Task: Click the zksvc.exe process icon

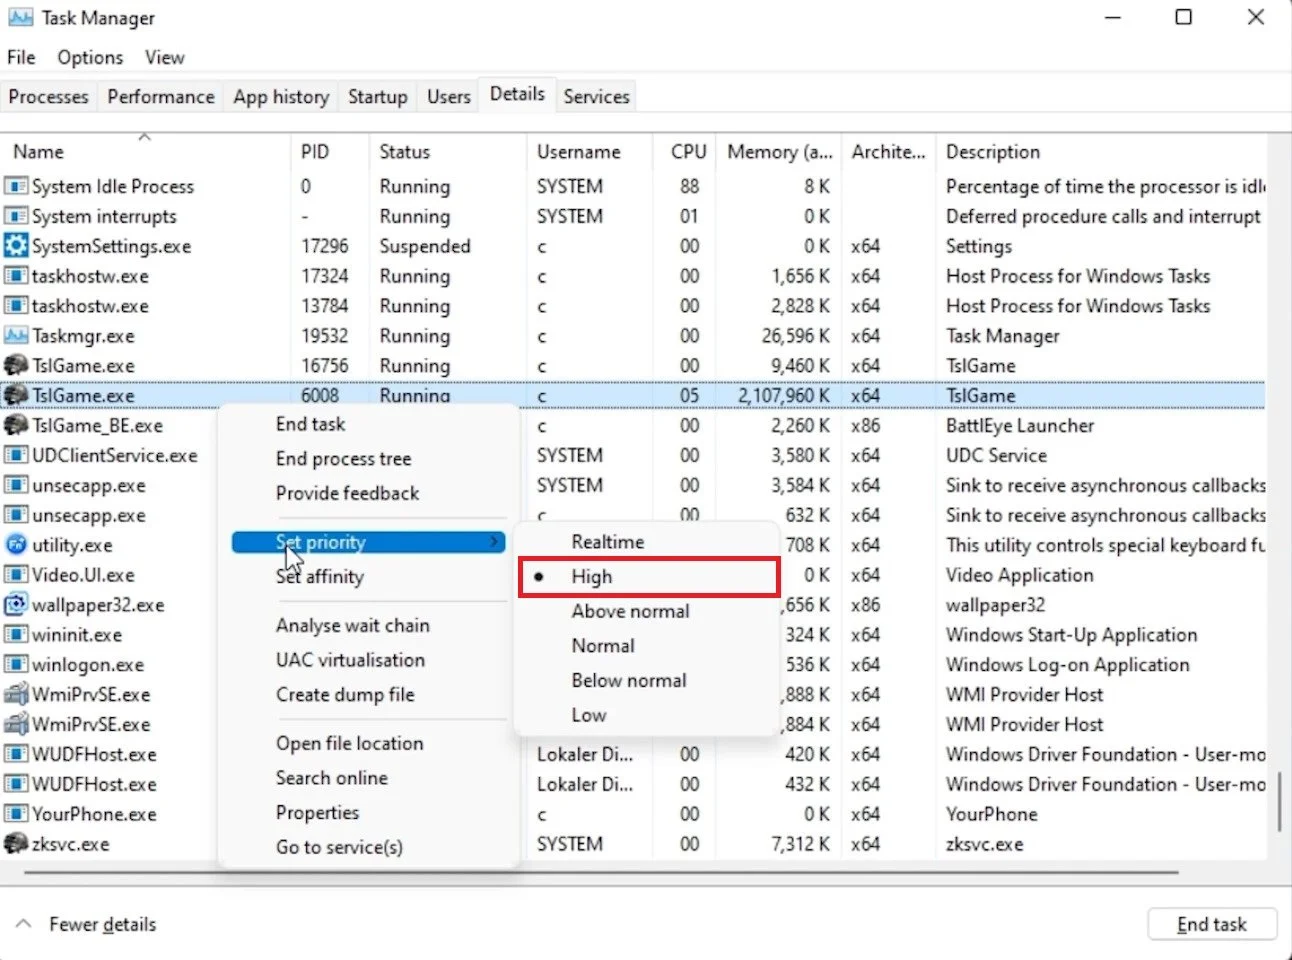Action: pos(16,844)
